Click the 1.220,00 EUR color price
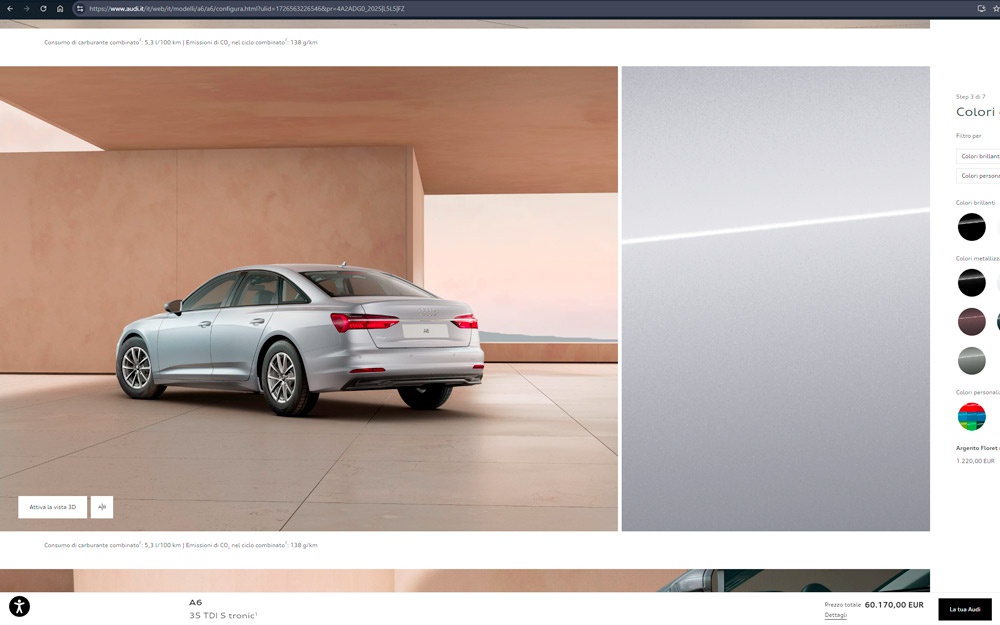This screenshot has width=1000, height=625. [x=975, y=460]
